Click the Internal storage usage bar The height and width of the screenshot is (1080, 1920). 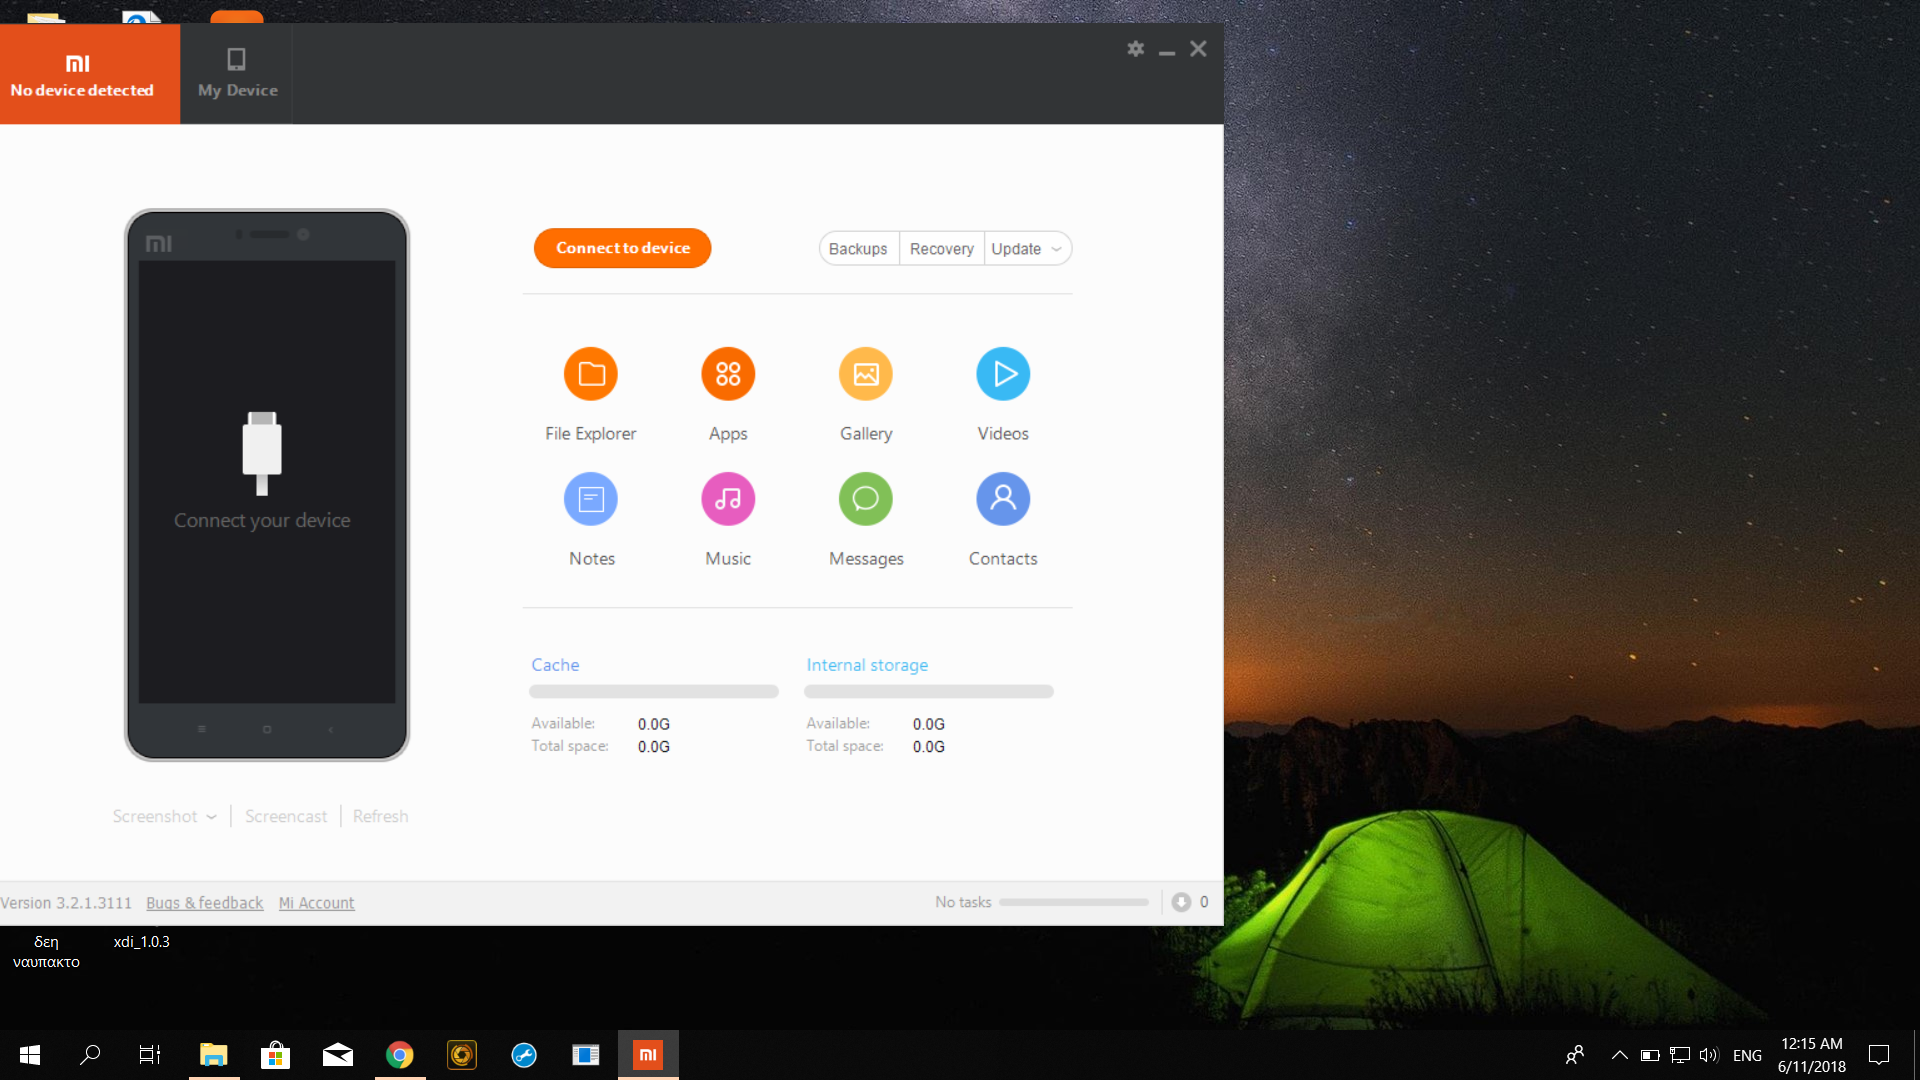pyautogui.click(x=928, y=692)
